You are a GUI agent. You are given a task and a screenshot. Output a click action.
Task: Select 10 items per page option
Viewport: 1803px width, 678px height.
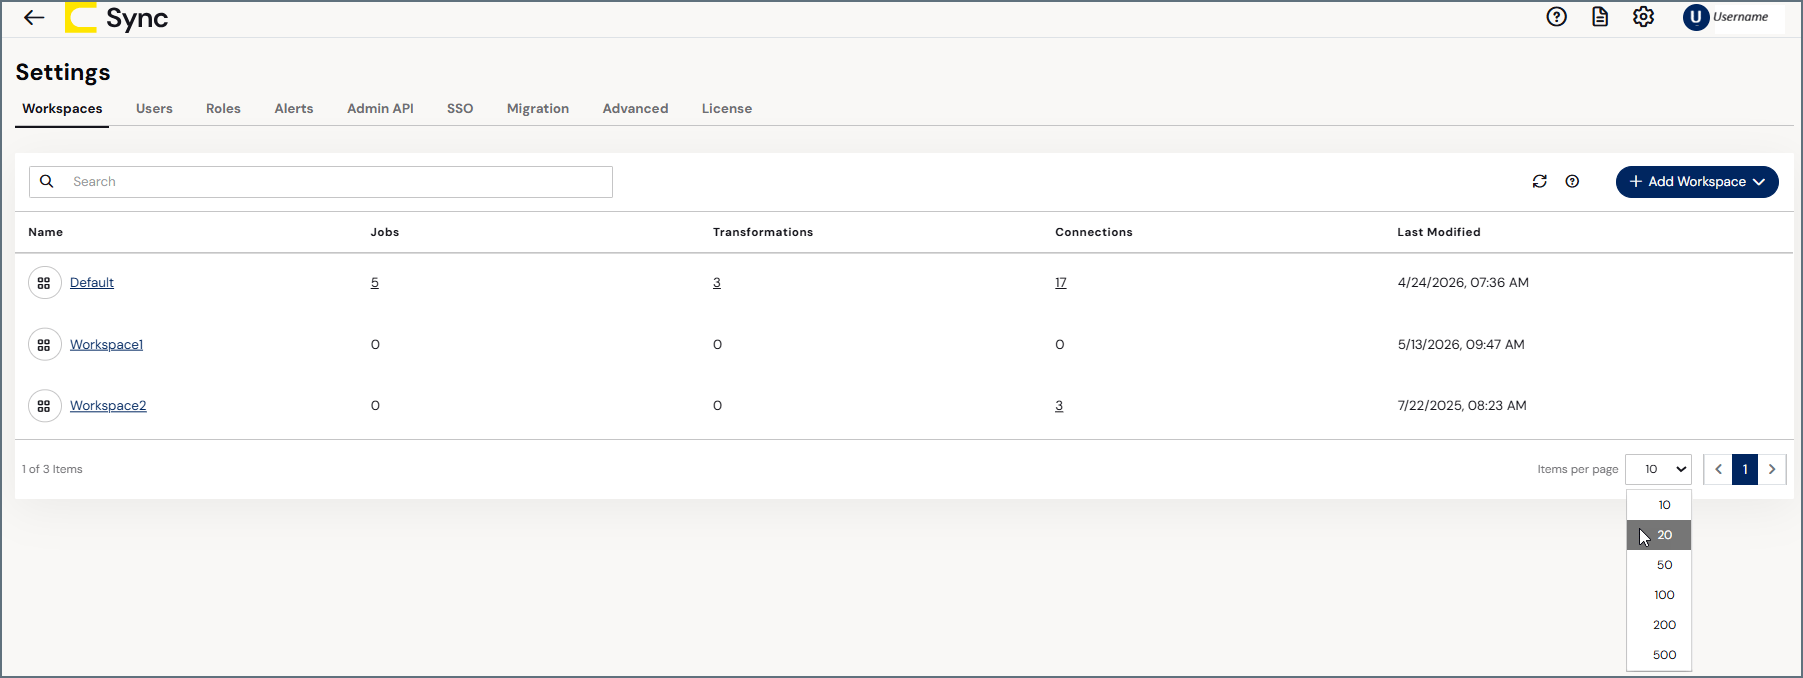tap(1659, 505)
